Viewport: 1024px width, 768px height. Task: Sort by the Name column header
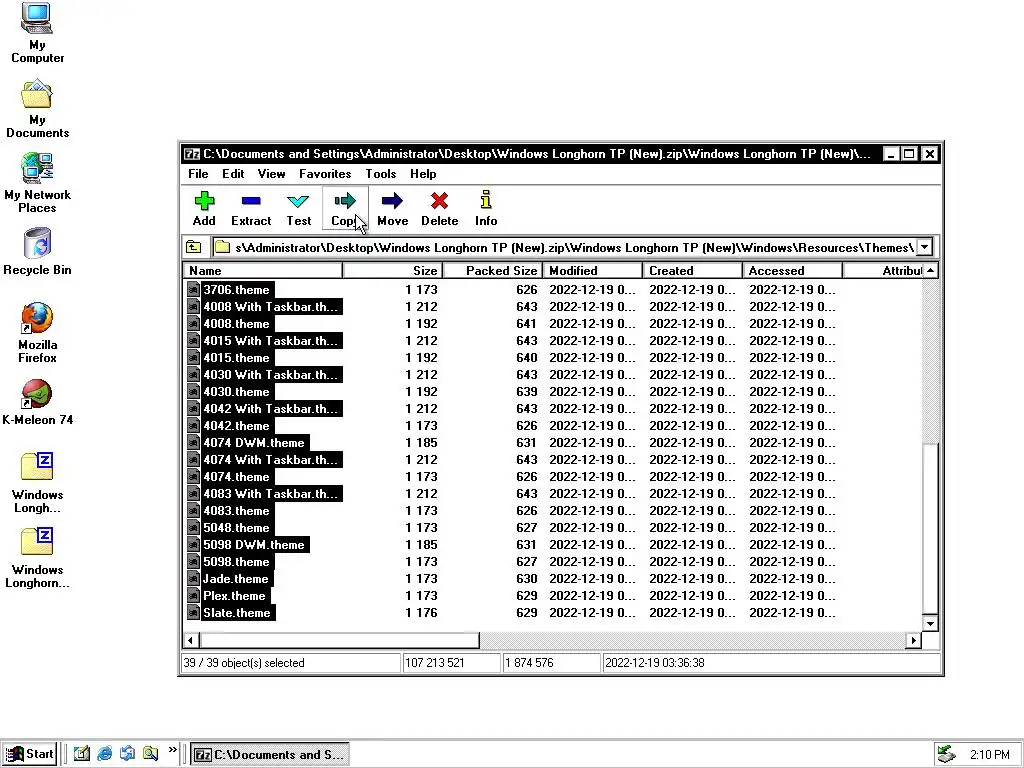263,270
